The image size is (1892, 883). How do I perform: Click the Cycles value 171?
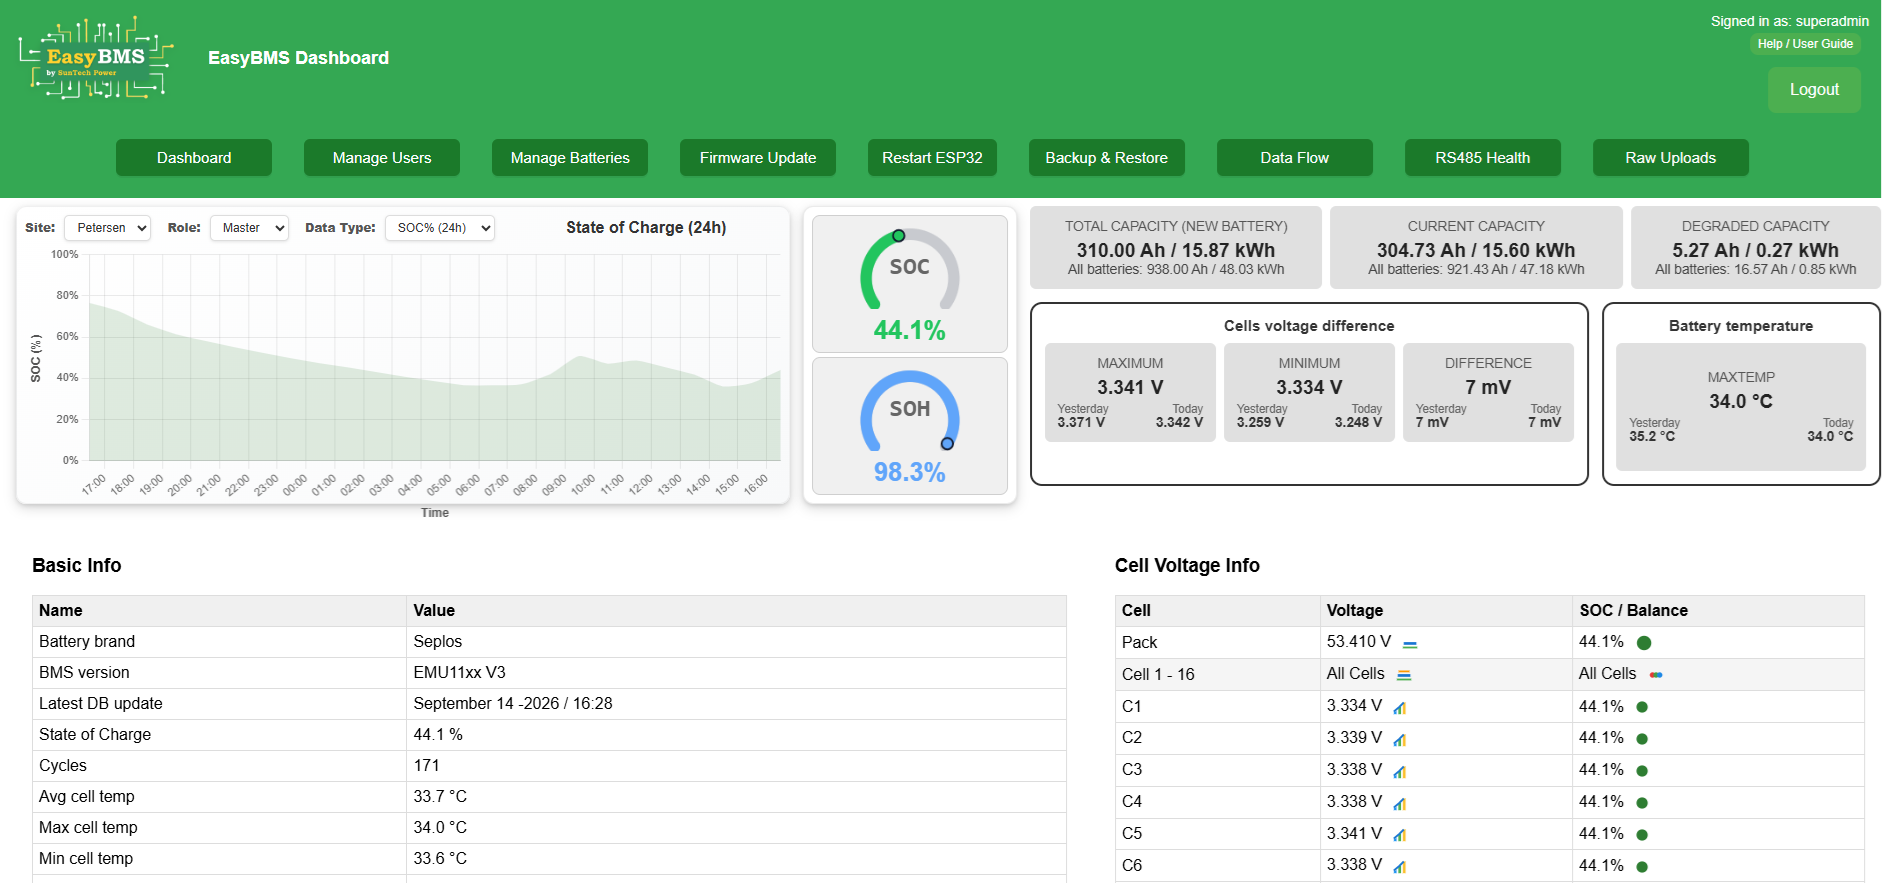427,766
